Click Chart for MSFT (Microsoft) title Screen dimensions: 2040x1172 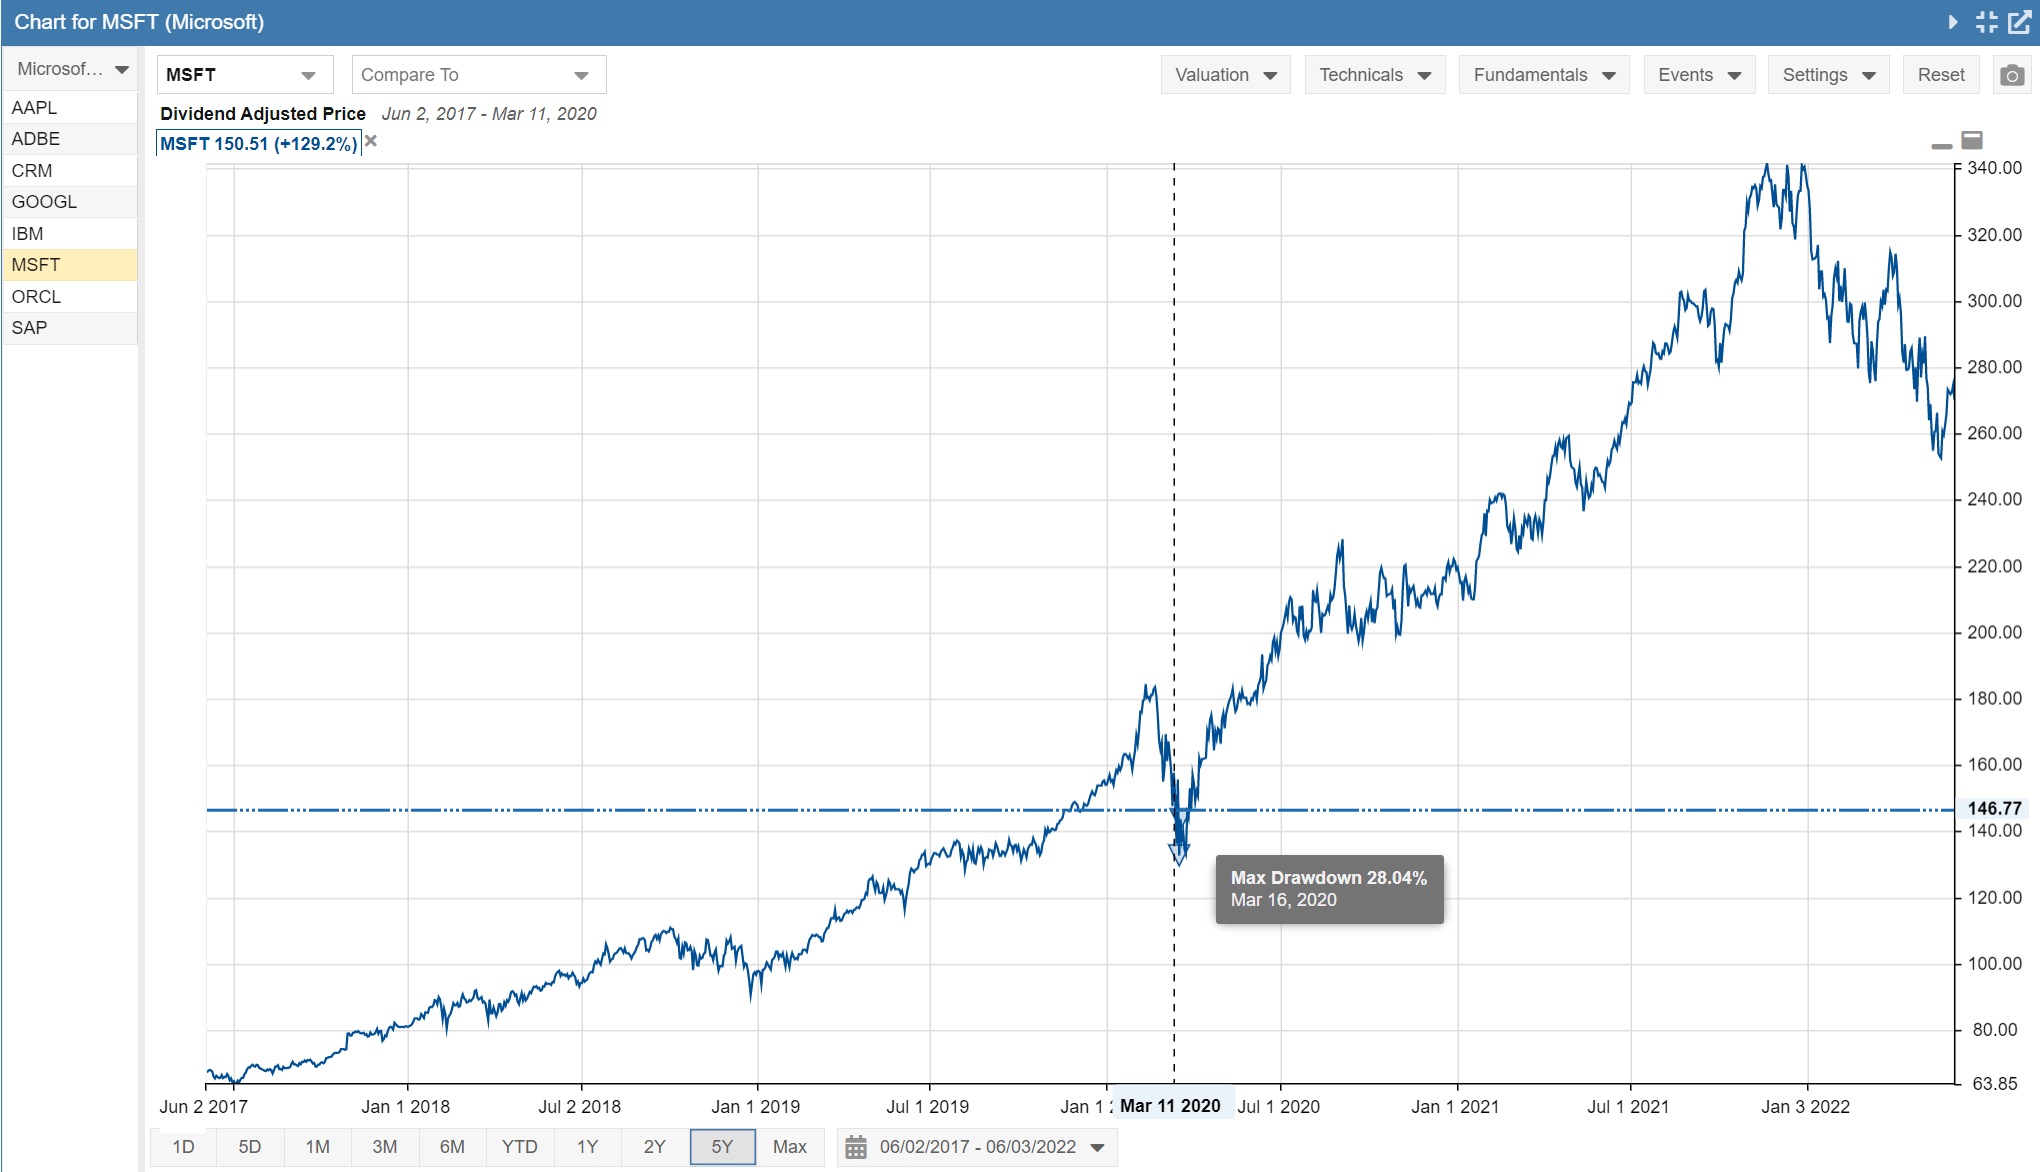139,22
